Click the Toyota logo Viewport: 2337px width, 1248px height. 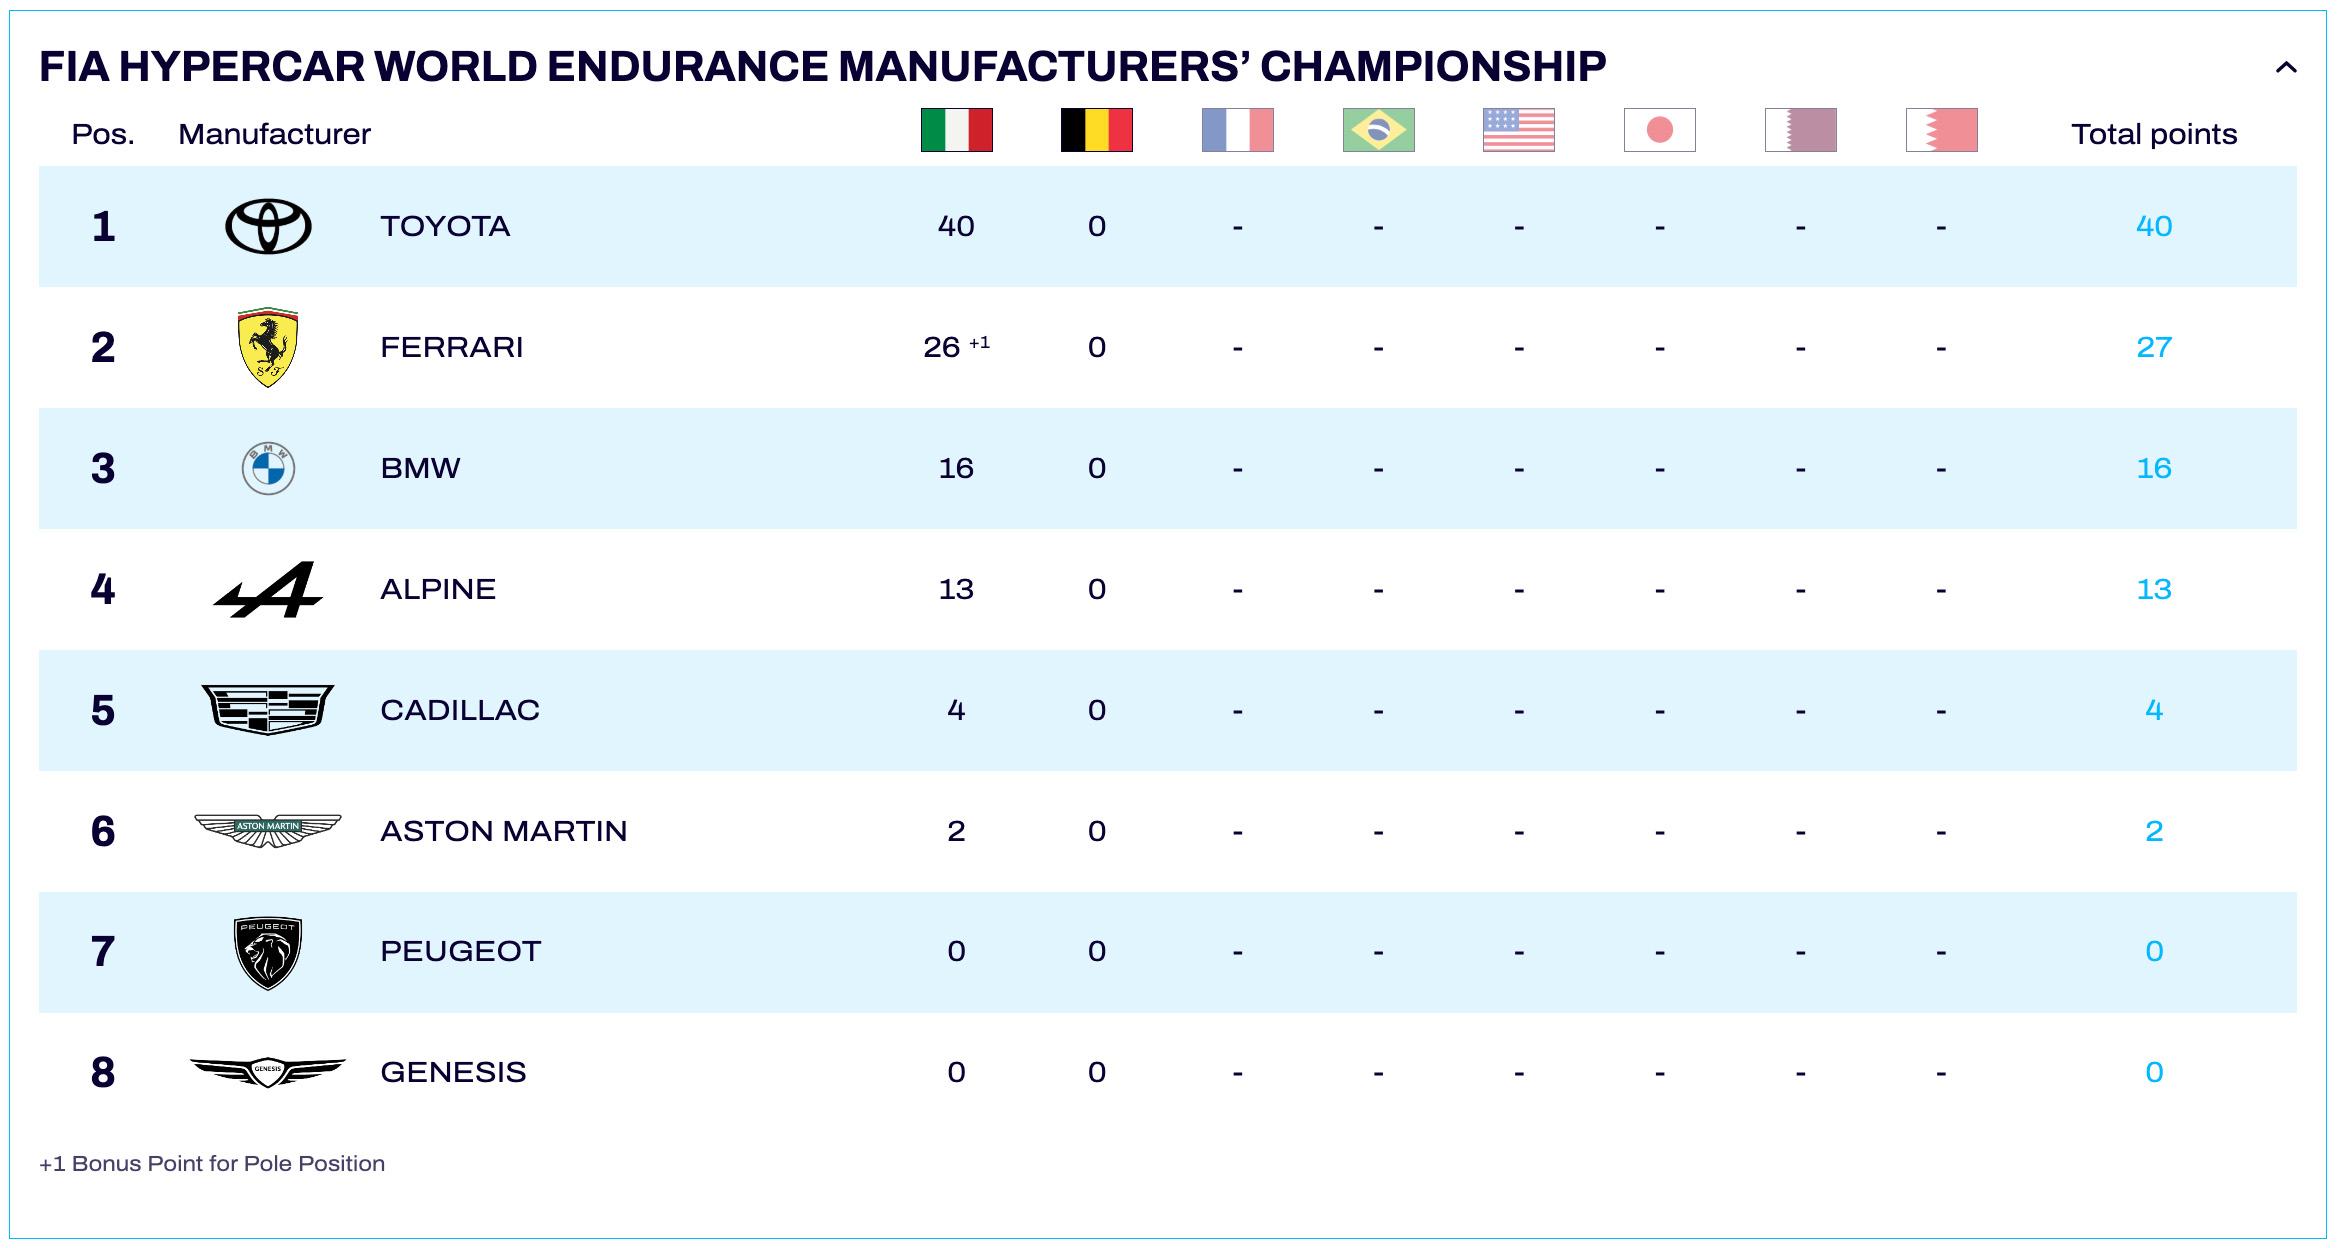point(268,226)
